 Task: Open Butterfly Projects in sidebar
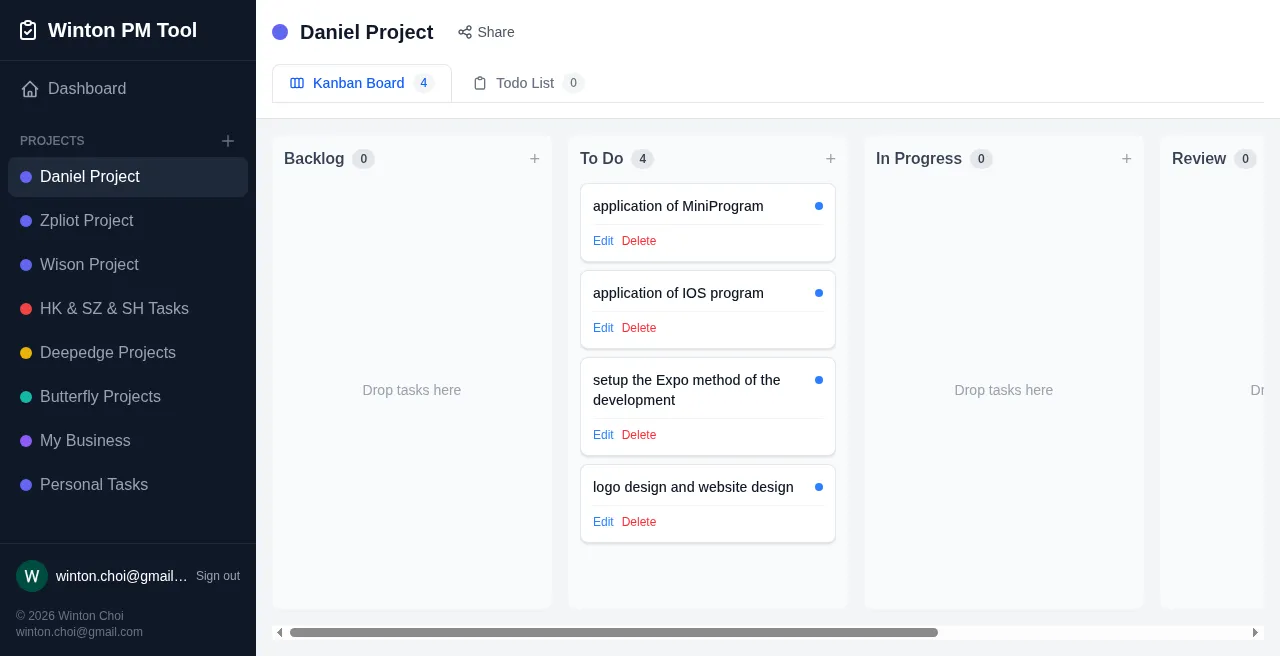128,397
